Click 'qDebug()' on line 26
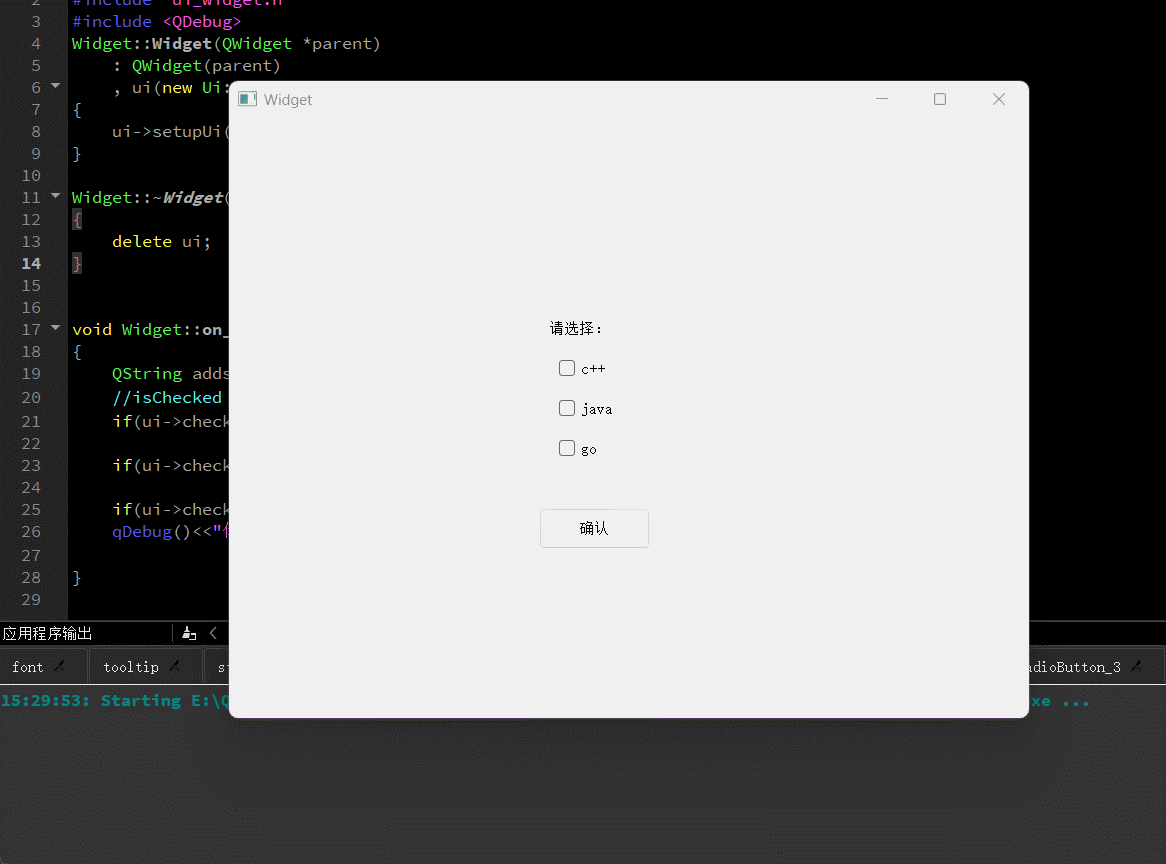The width and height of the screenshot is (1166, 864). click(x=152, y=532)
